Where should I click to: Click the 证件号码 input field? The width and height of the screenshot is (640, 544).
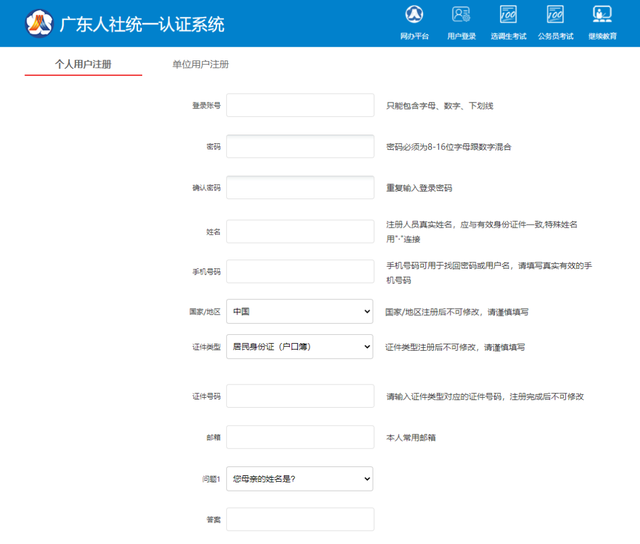pos(300,396)
